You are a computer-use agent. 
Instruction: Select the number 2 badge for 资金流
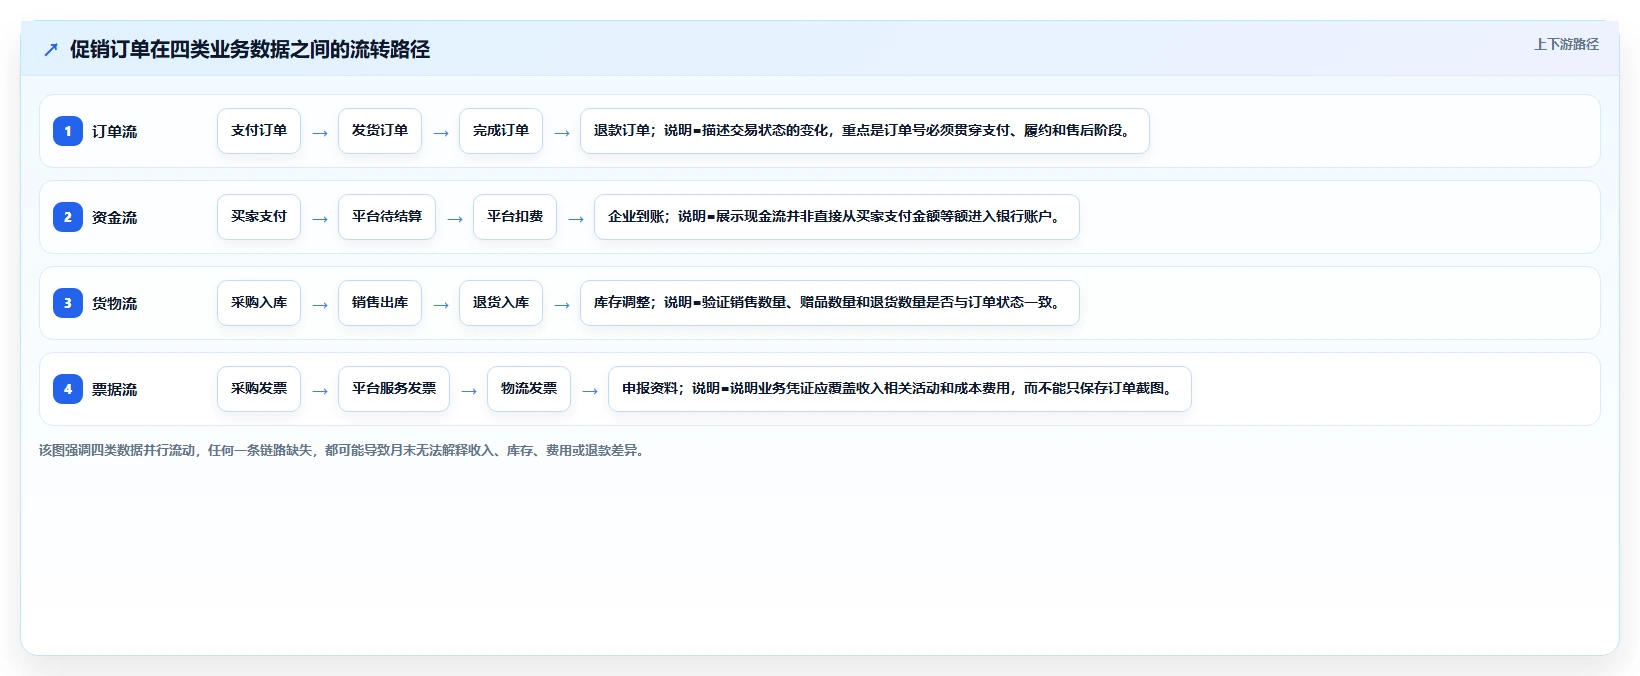(68, 217)
